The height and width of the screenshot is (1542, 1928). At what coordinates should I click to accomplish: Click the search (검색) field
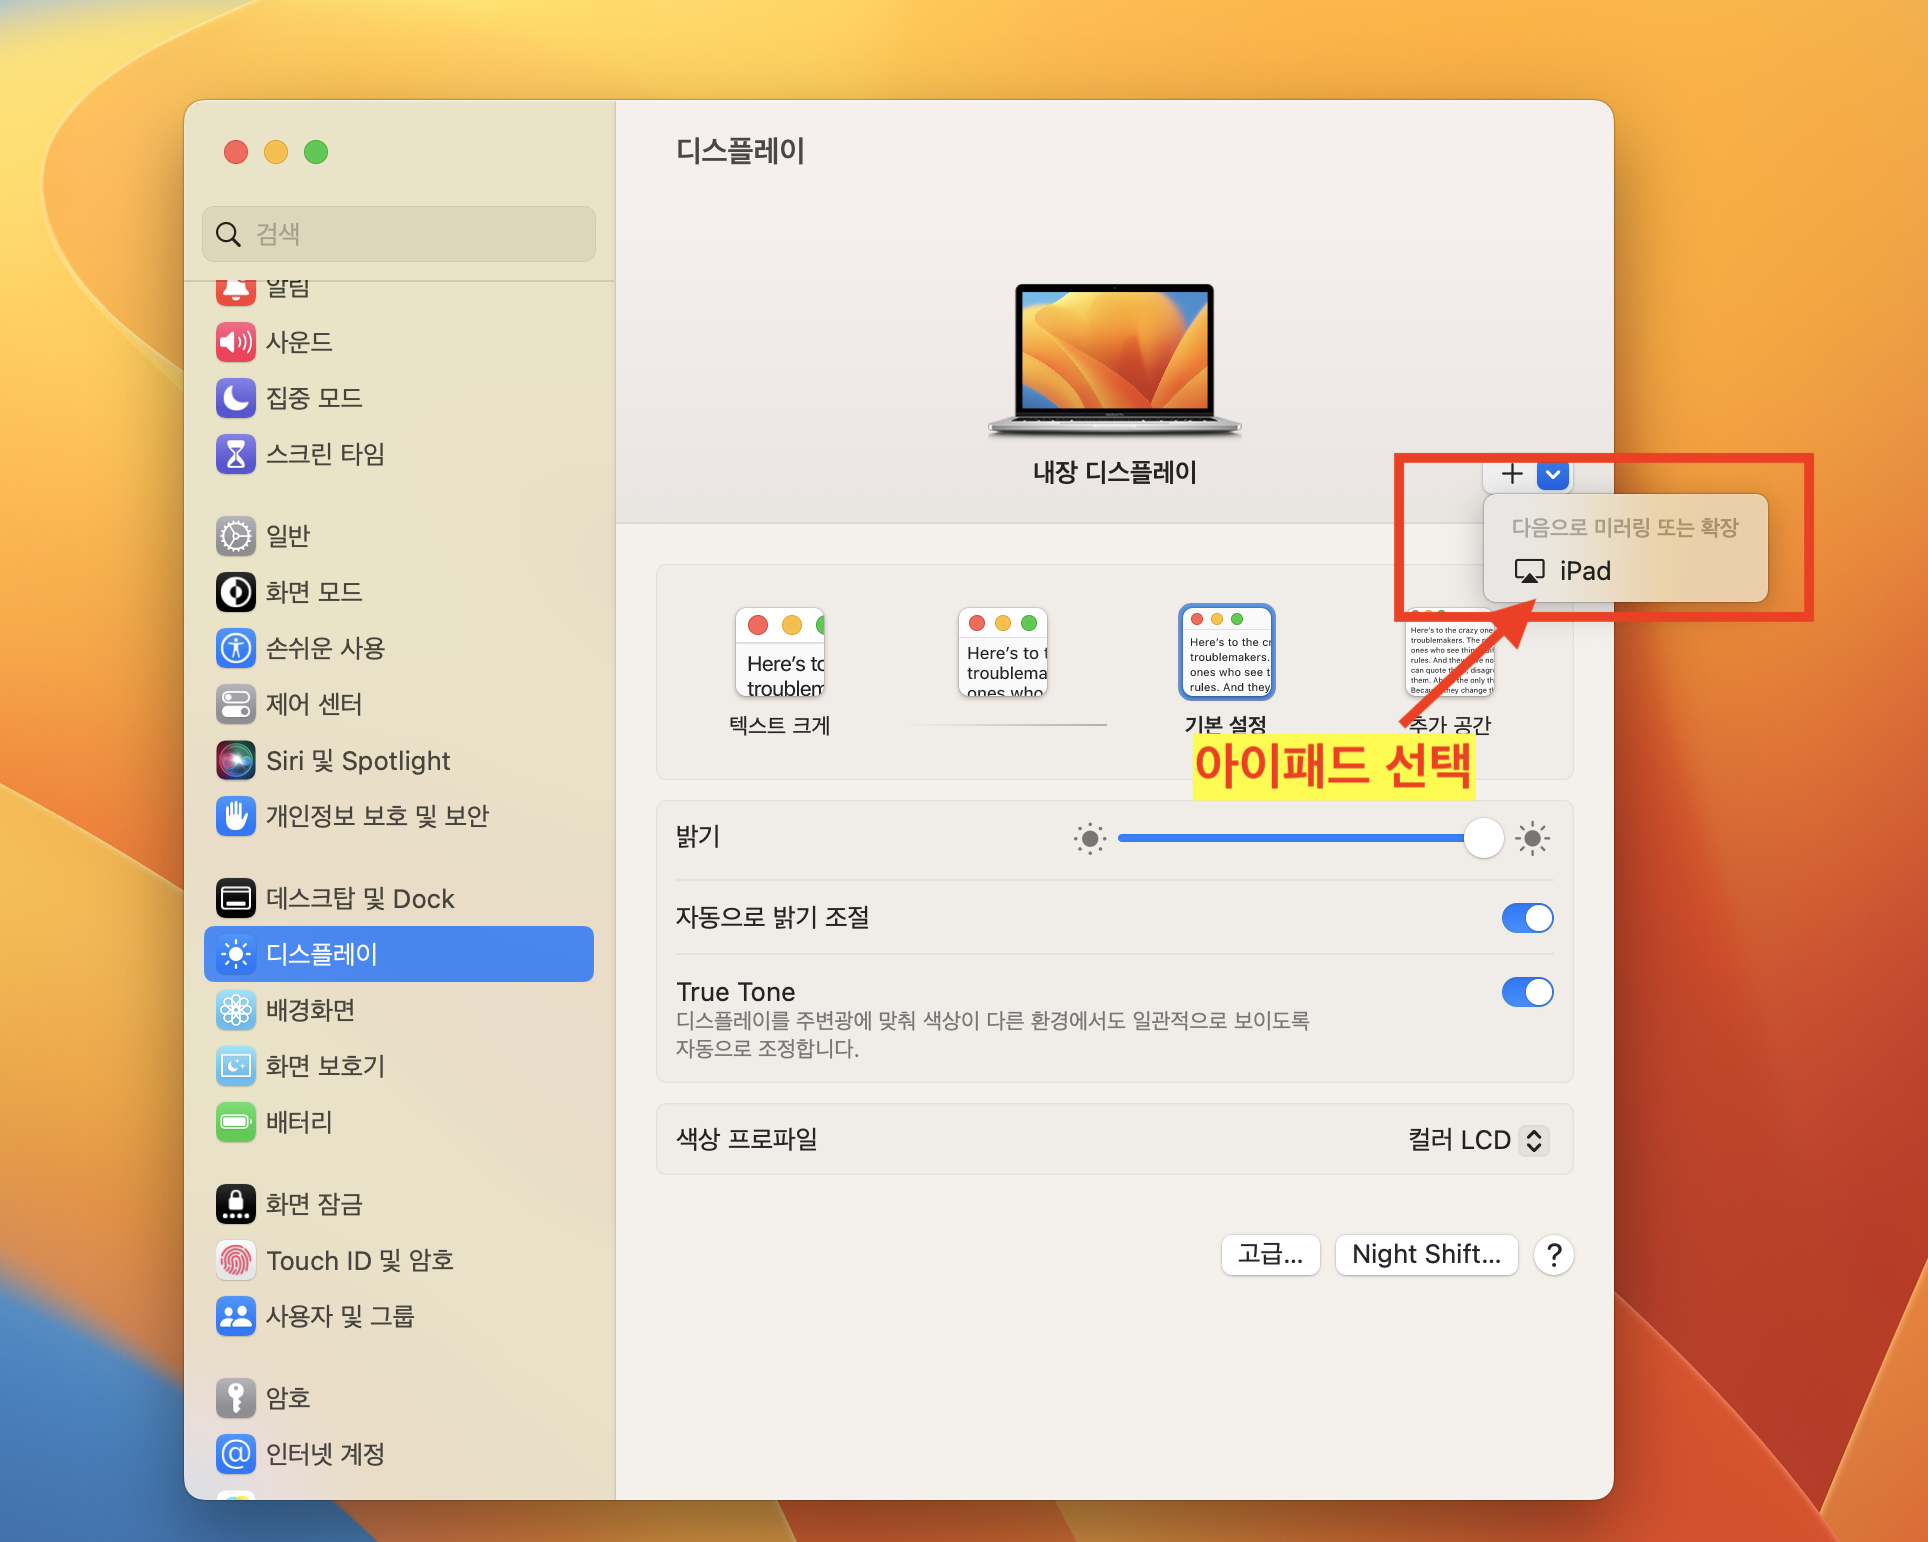tap(398, 234)
